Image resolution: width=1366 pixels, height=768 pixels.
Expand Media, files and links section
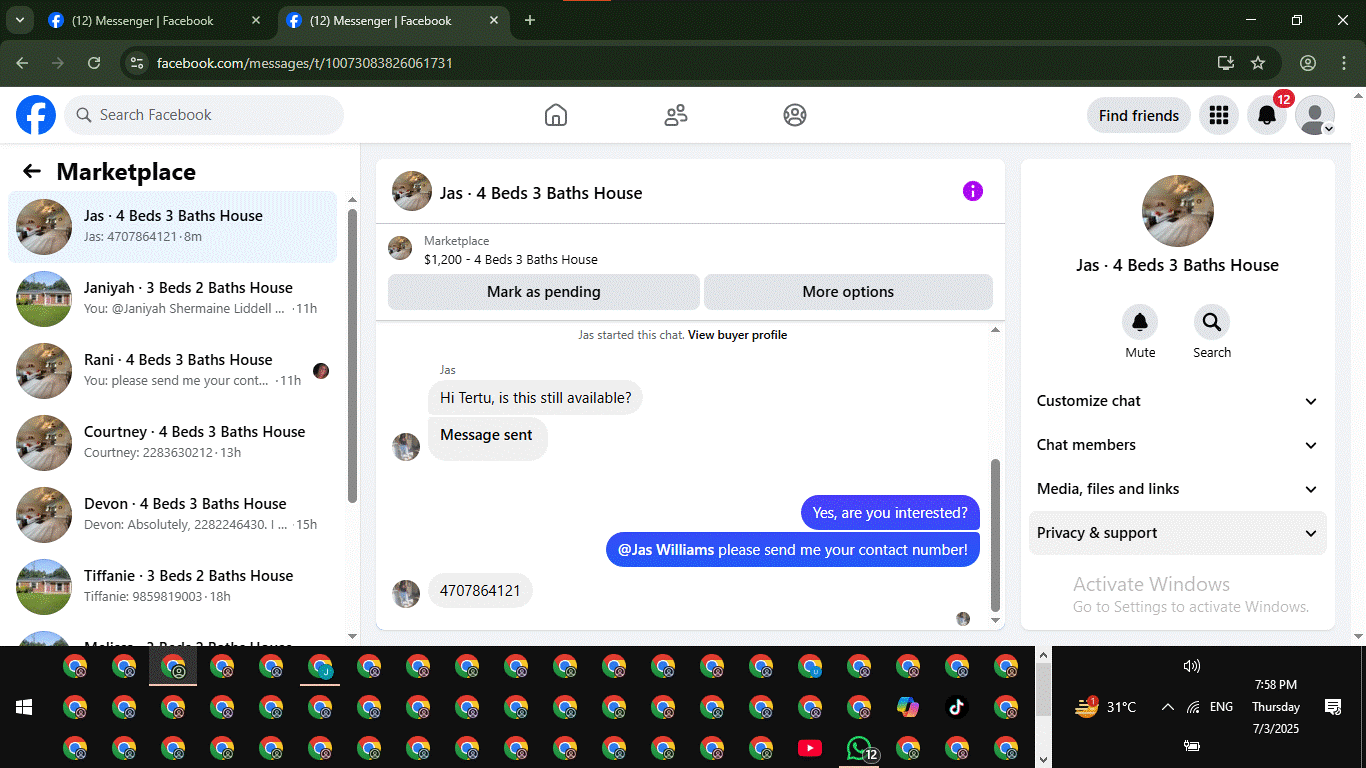coord(1178,489)
